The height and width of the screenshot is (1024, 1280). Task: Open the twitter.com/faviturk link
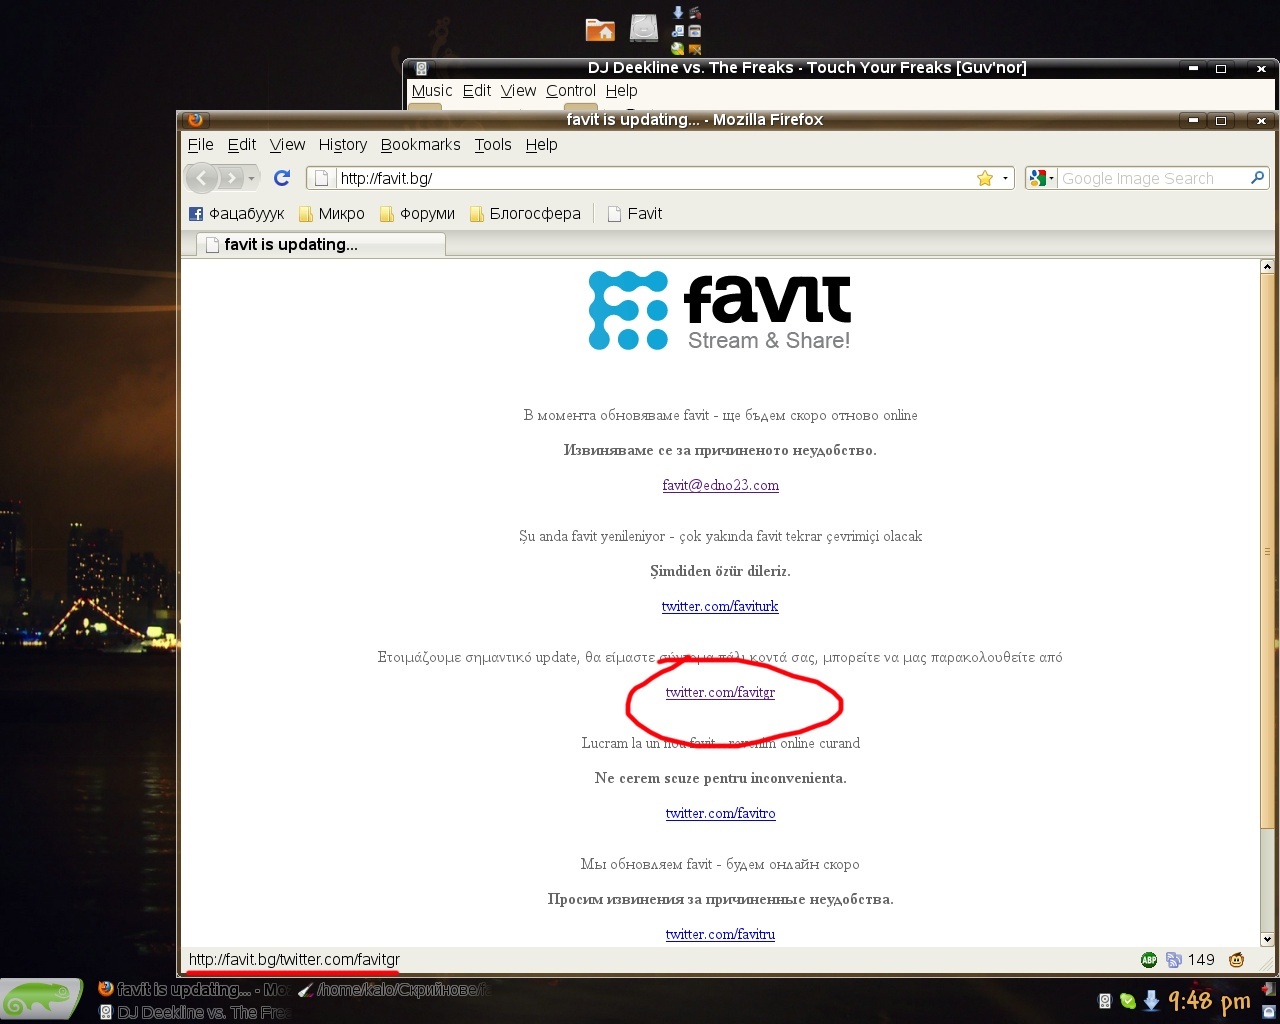720,606
